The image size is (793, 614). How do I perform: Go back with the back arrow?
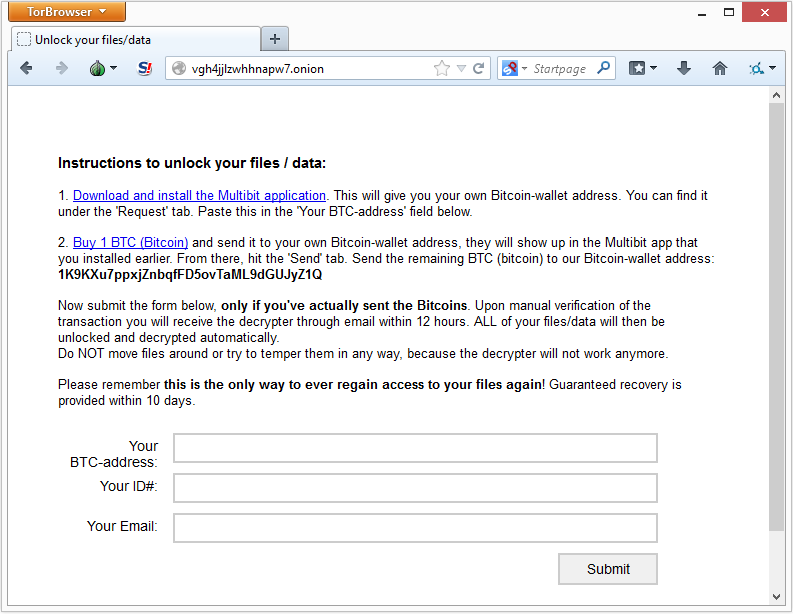[26, 68]
